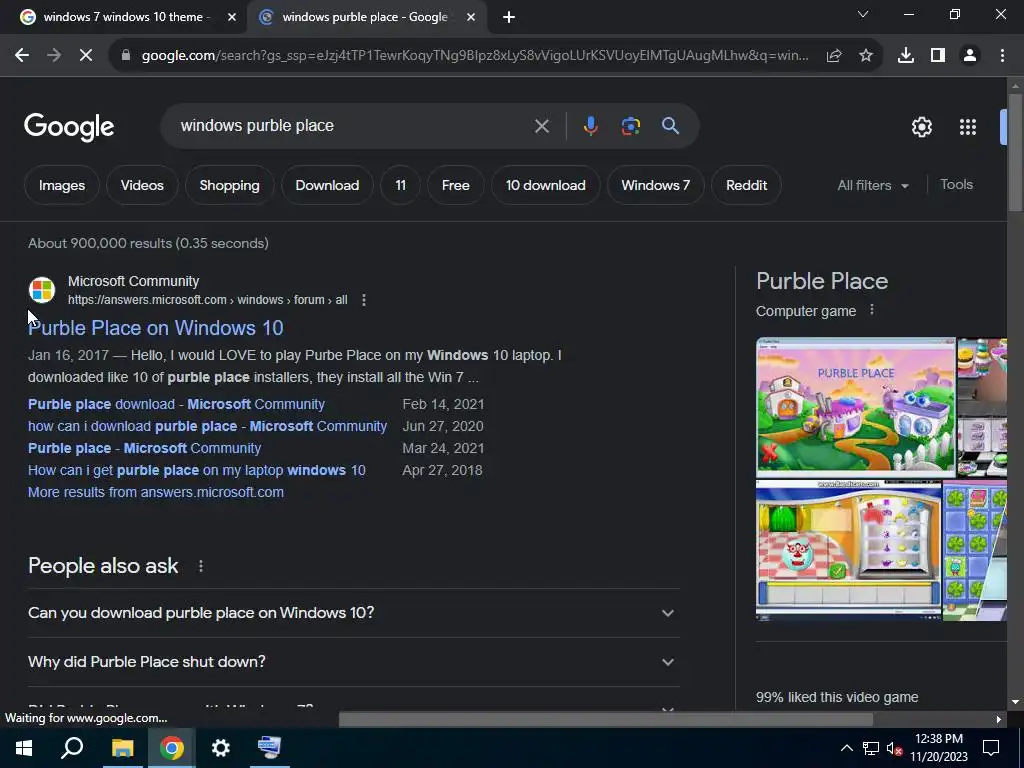Open the taskbar clock showing 12:38 PM
This screenshot has width=1024, height=768.
point(938,748)
